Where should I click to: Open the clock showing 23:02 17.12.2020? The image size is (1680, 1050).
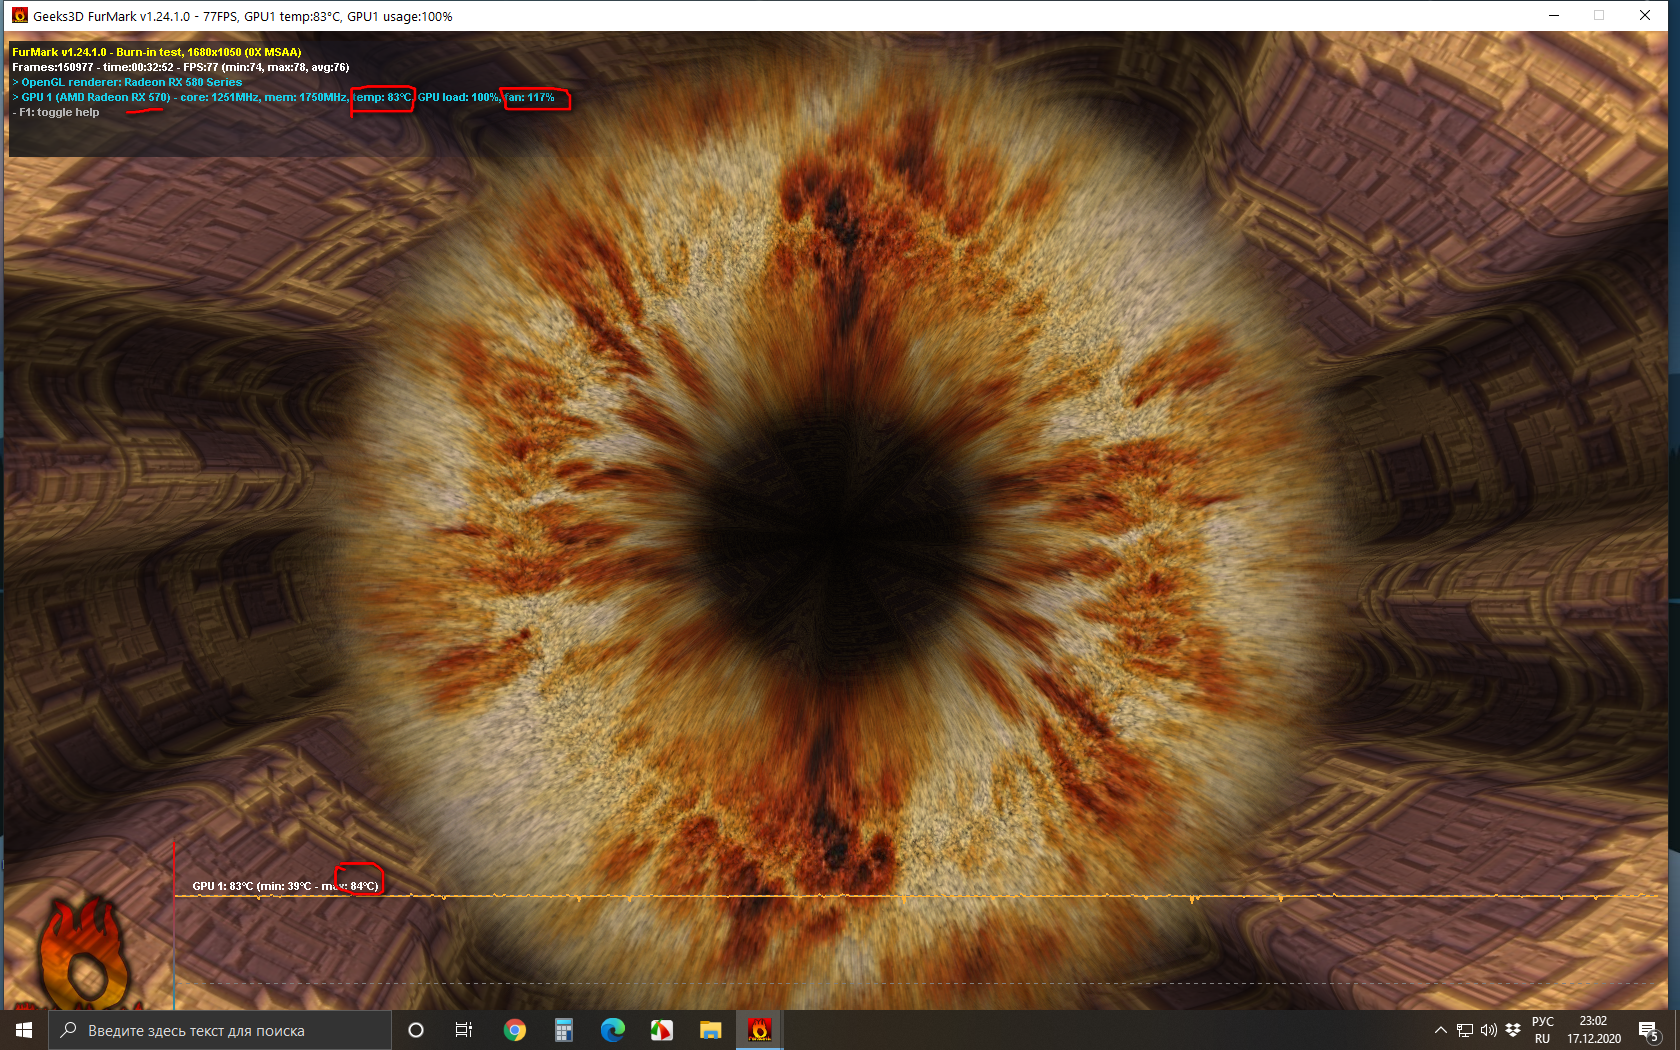point(1593,1030)
